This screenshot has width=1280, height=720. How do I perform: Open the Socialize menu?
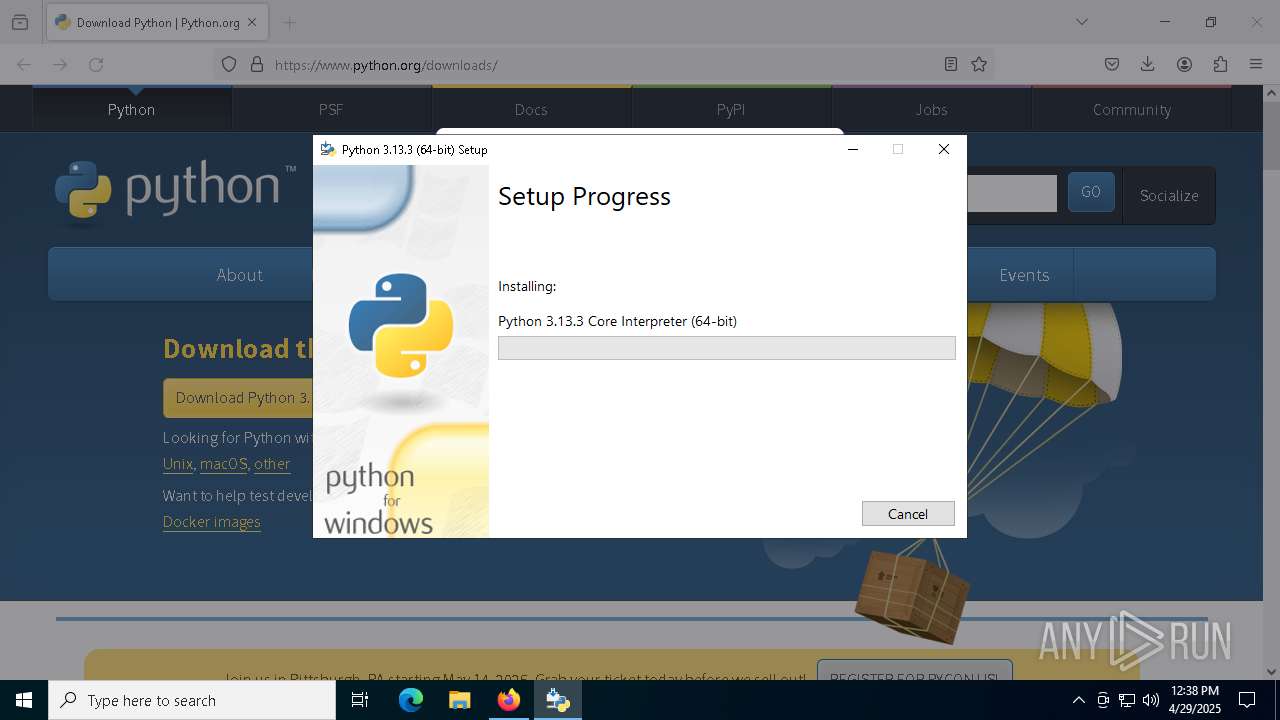(1169, 195)
